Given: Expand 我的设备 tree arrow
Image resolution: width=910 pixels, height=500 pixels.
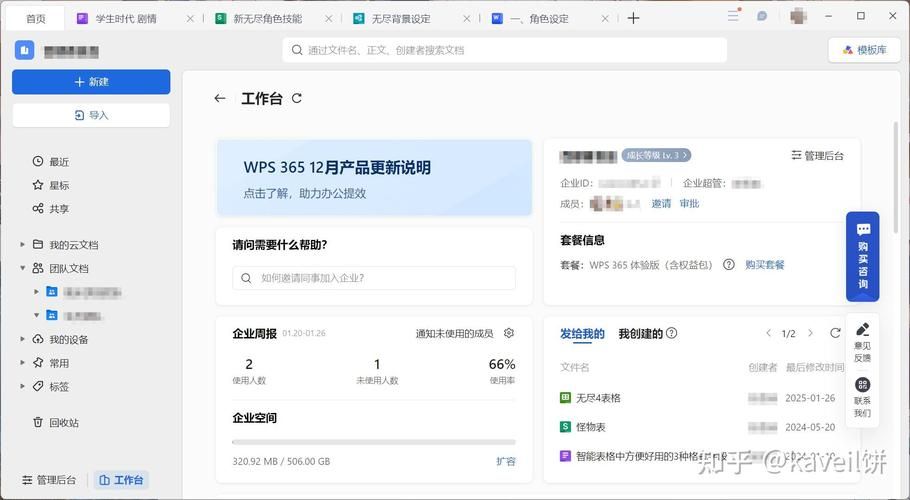Looking at the screenshot, I should pos(22,339).
